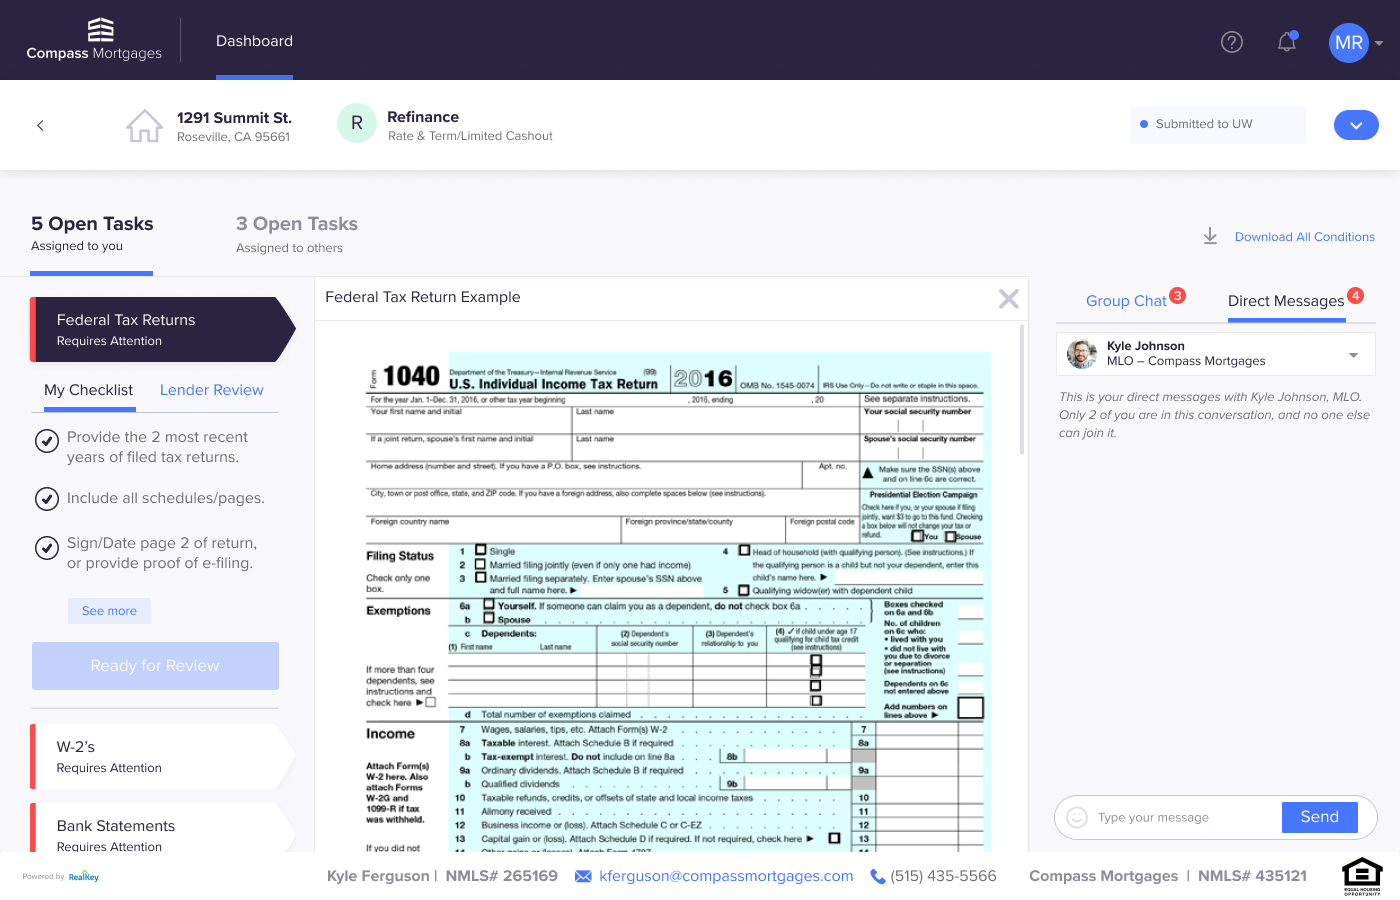Switch to 3 Open Tasks assigned to others
Image resolution: width=1400 pixels, height=900 pixels.
tap(297, 234)
